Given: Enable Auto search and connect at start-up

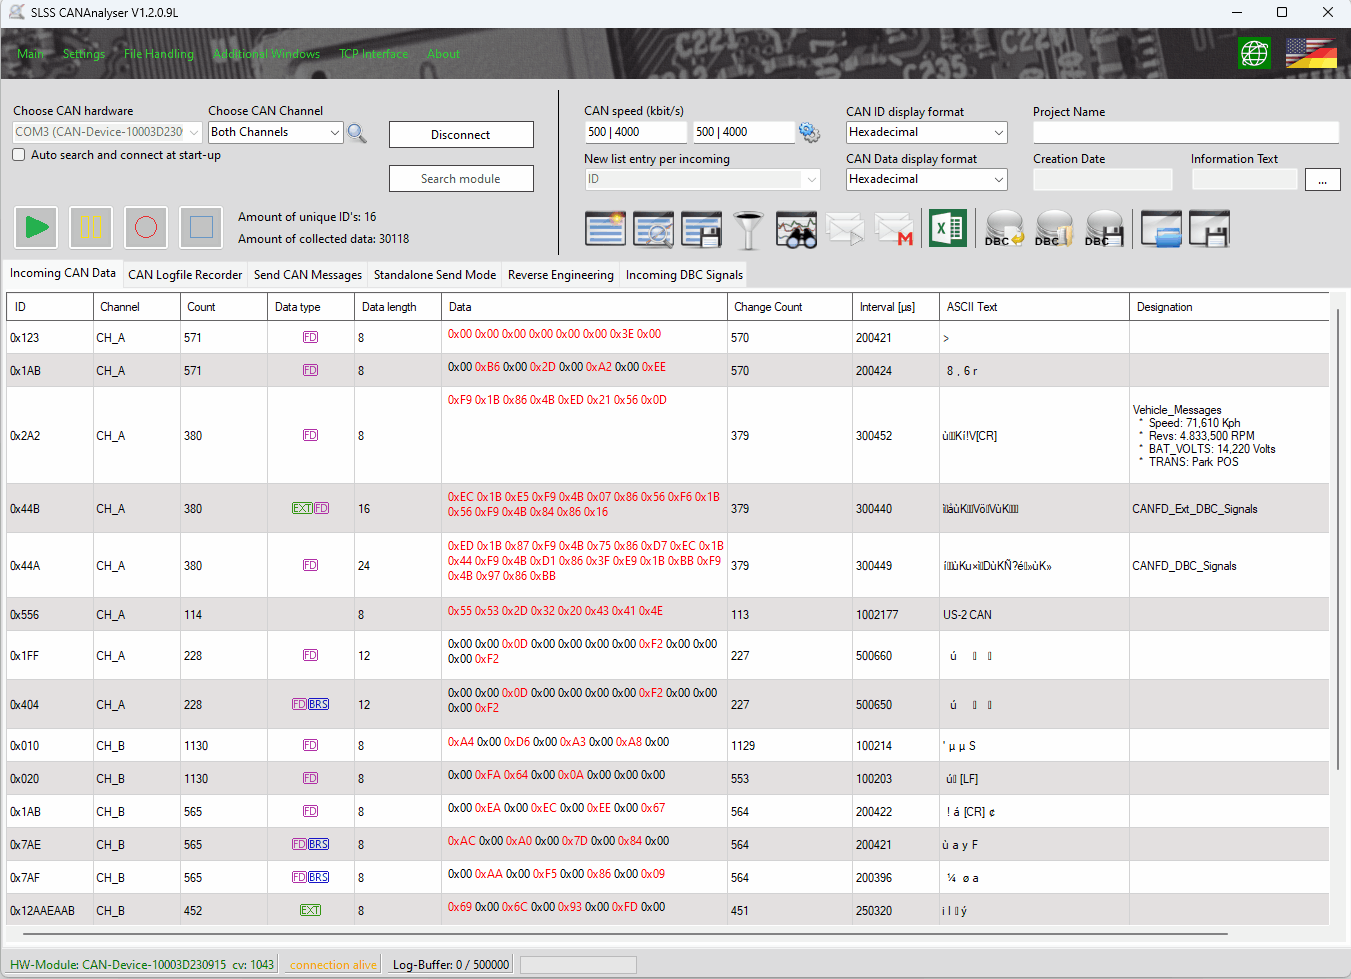Looking at the screenshot, I should [17, 155].
